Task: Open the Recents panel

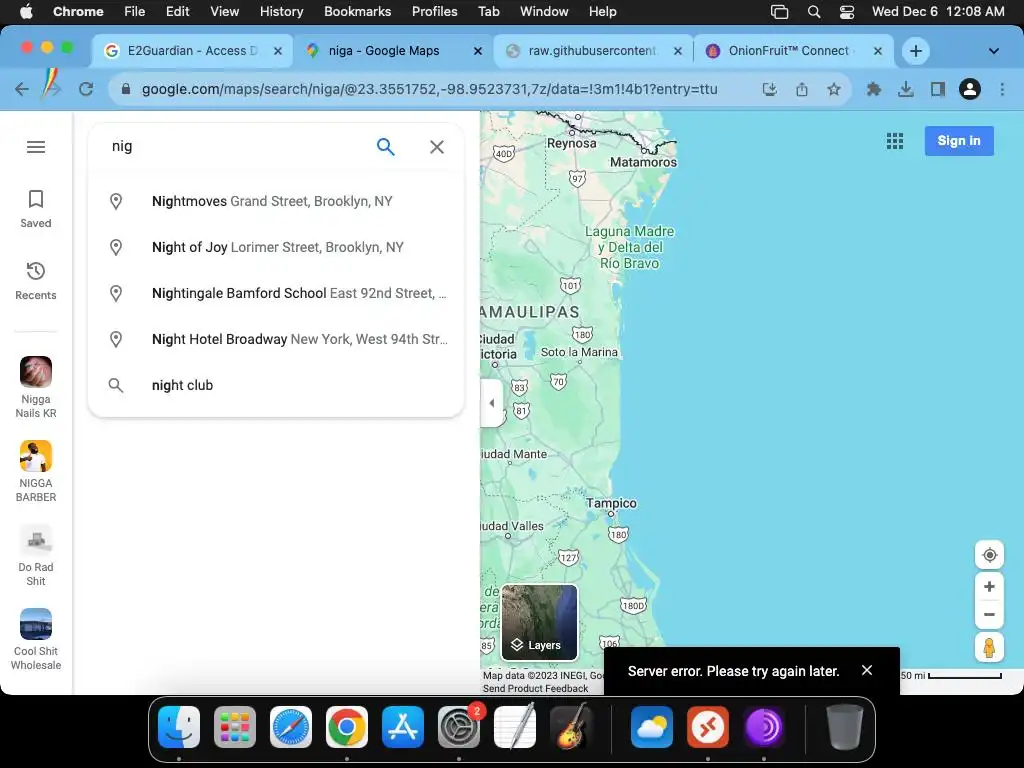Action: click(36, 281)
